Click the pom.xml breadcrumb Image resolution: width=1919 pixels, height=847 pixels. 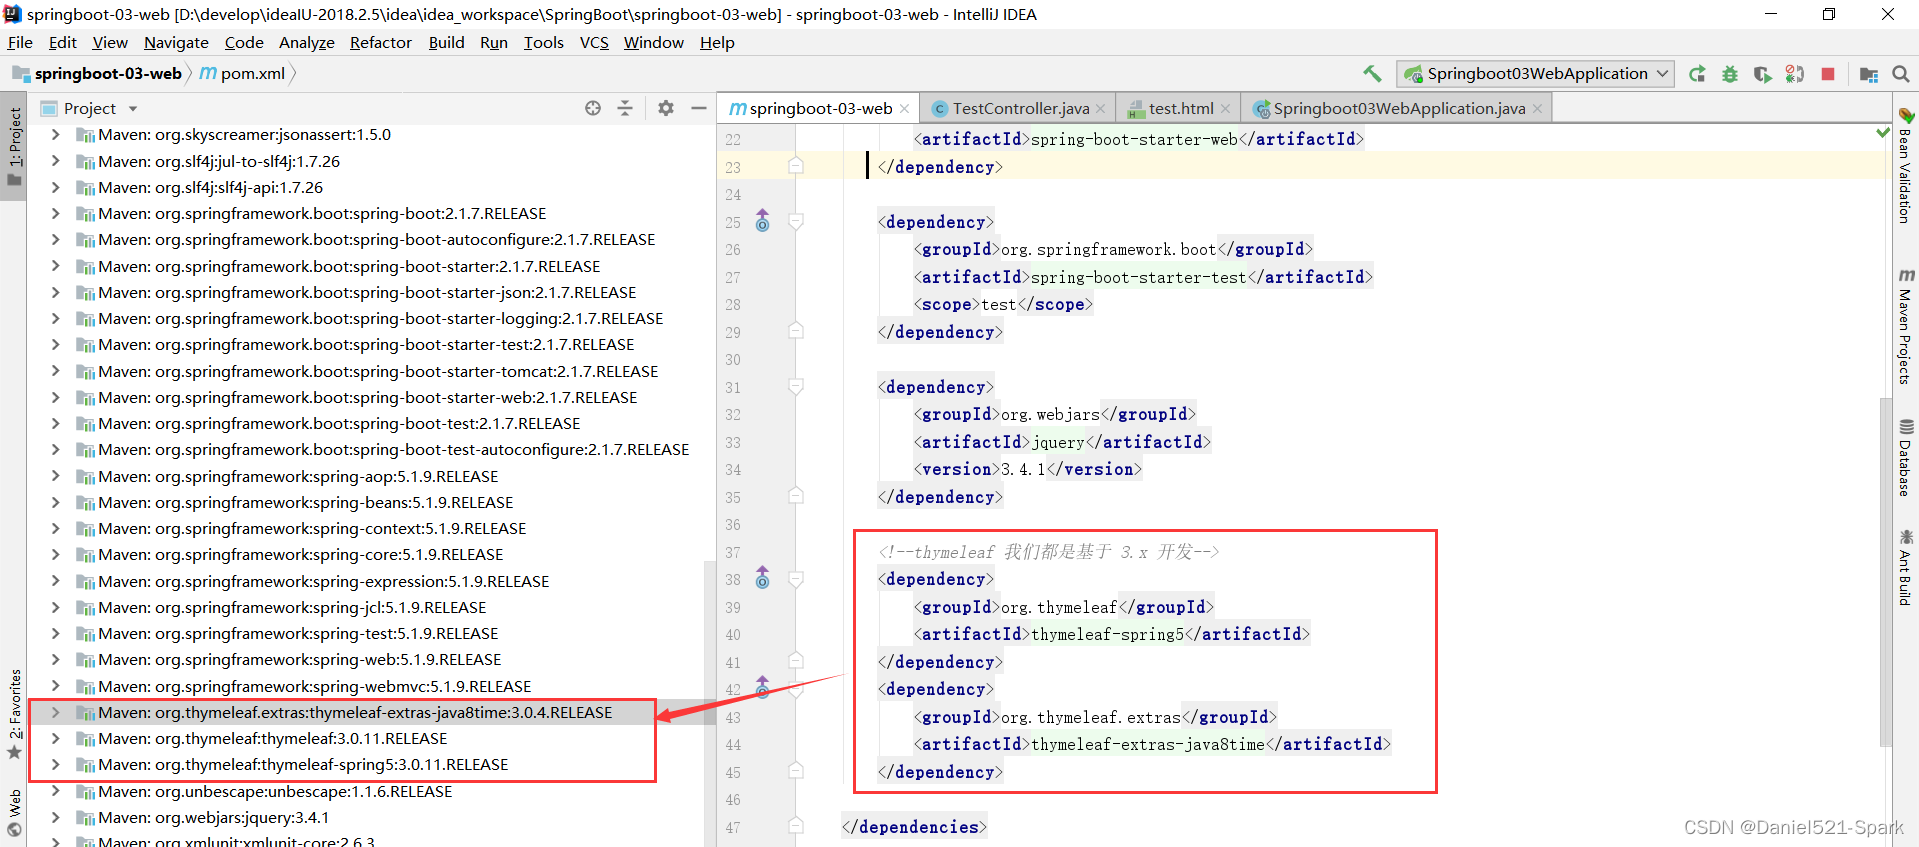pyautogui.click(x=243, y=74)
